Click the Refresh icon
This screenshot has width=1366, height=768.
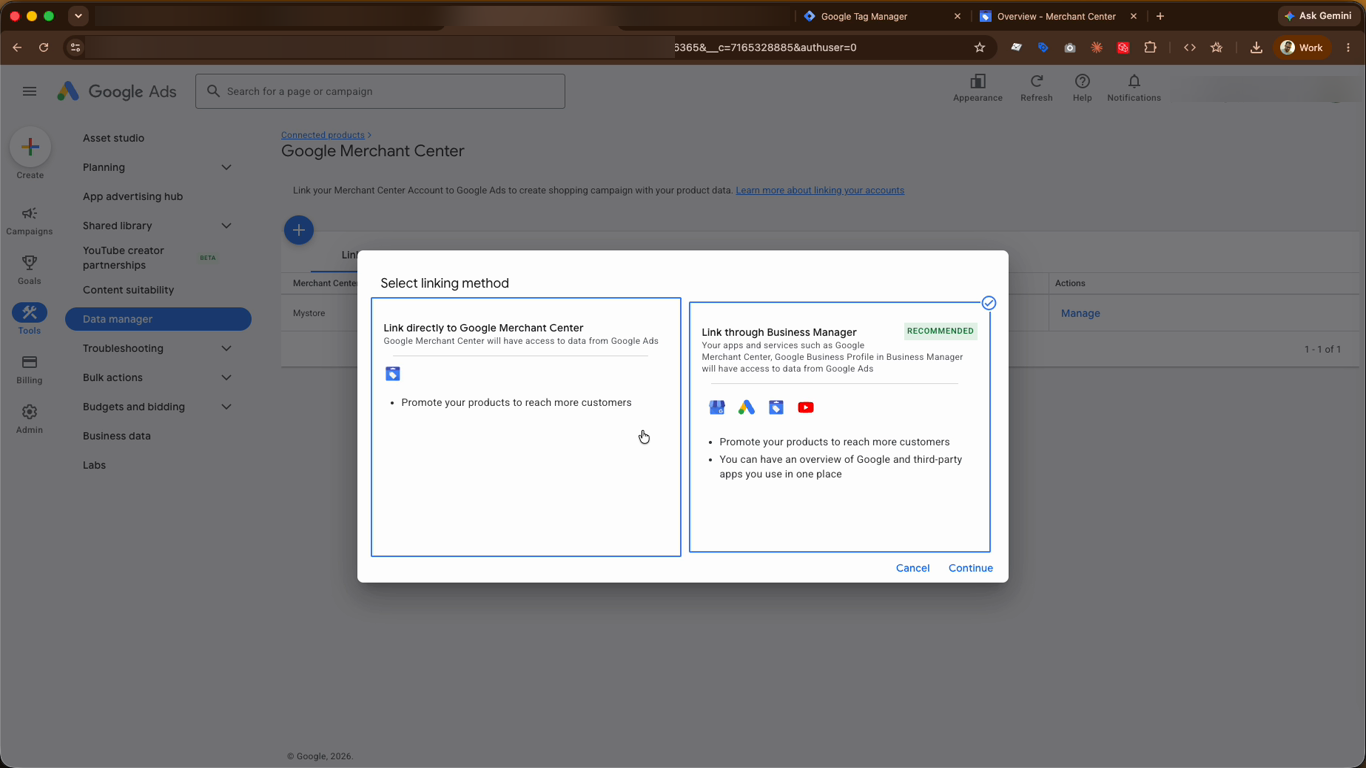tap(1036, 82)
